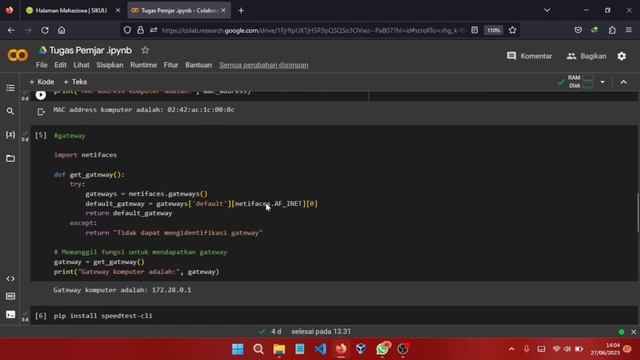Open RAM and Disk connection dropdown arrow

click(x=602, y=82)
